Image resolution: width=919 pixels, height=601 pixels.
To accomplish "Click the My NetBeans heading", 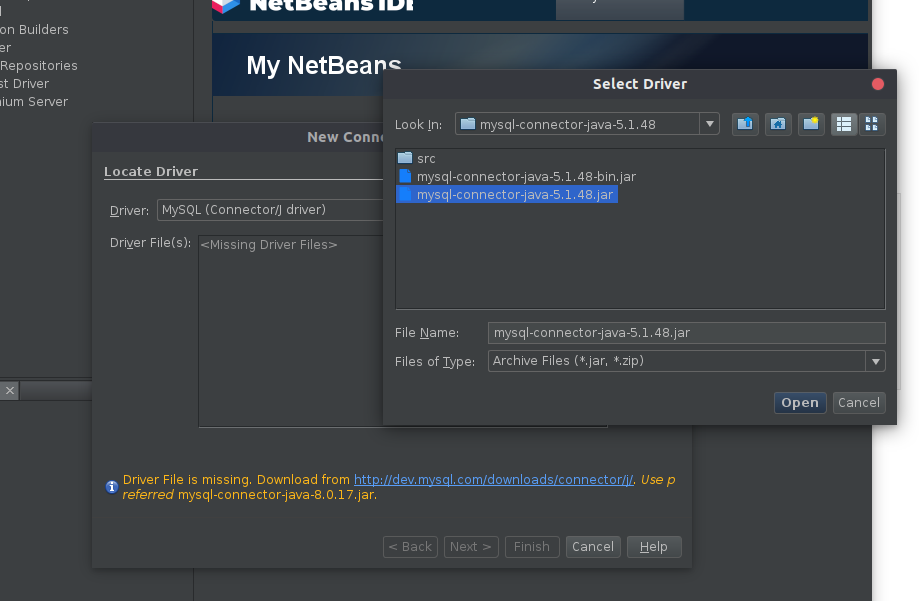I will pos(324,65).
